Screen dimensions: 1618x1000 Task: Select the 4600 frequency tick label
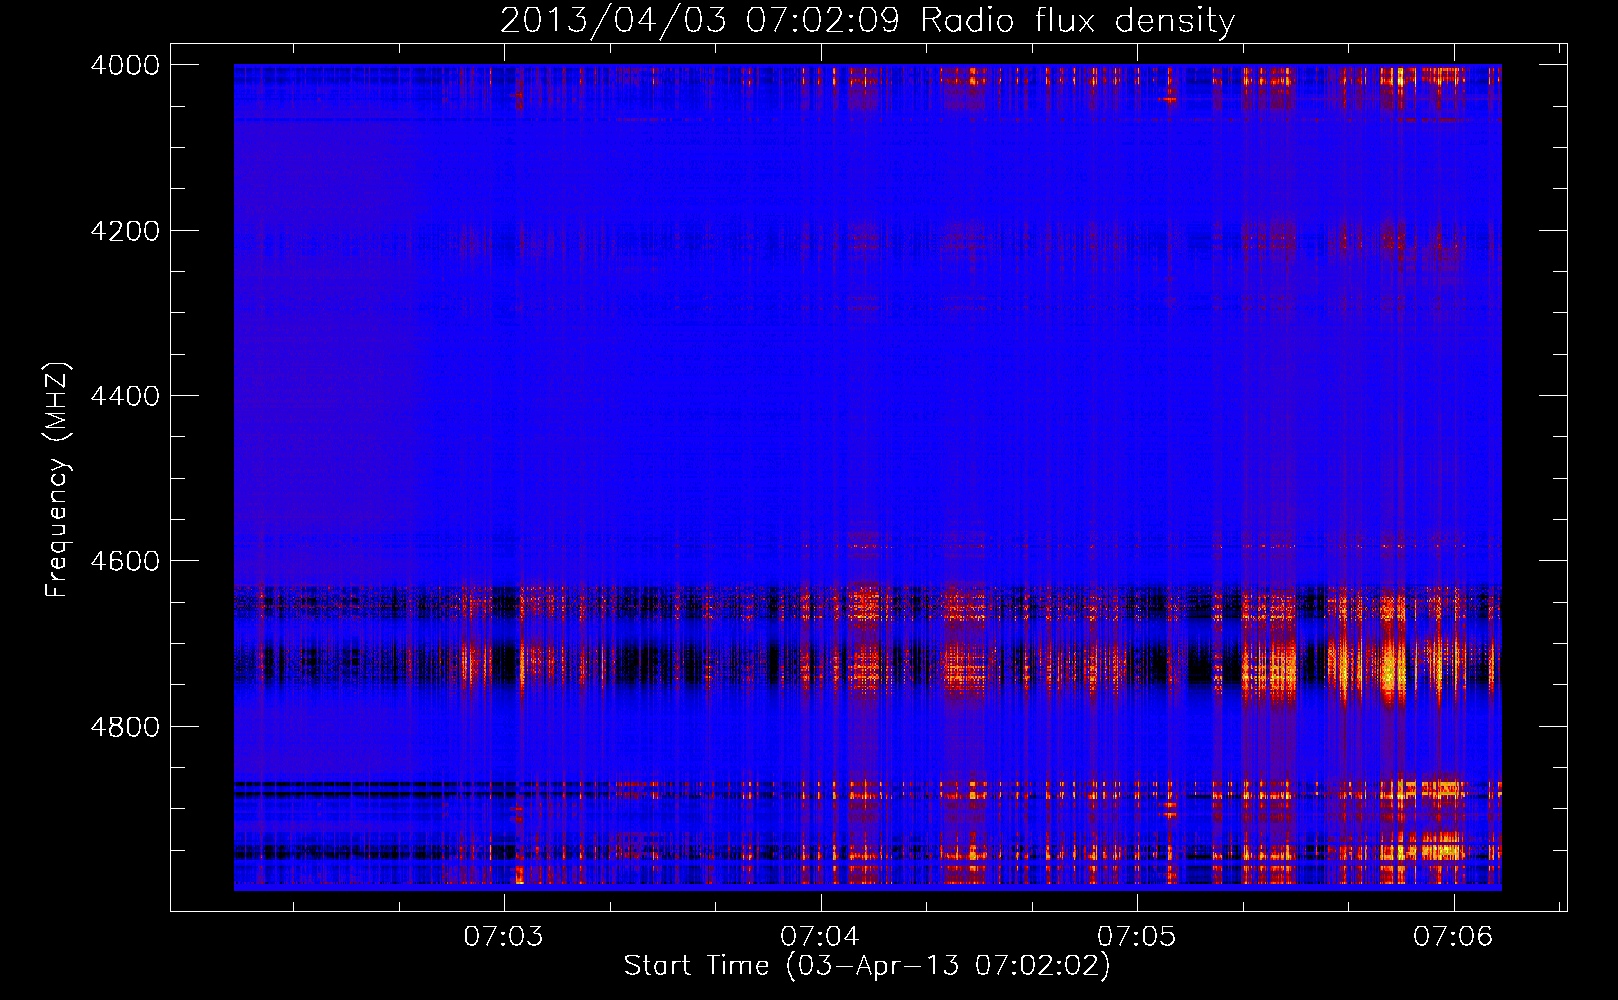click(x=125, y=561)
